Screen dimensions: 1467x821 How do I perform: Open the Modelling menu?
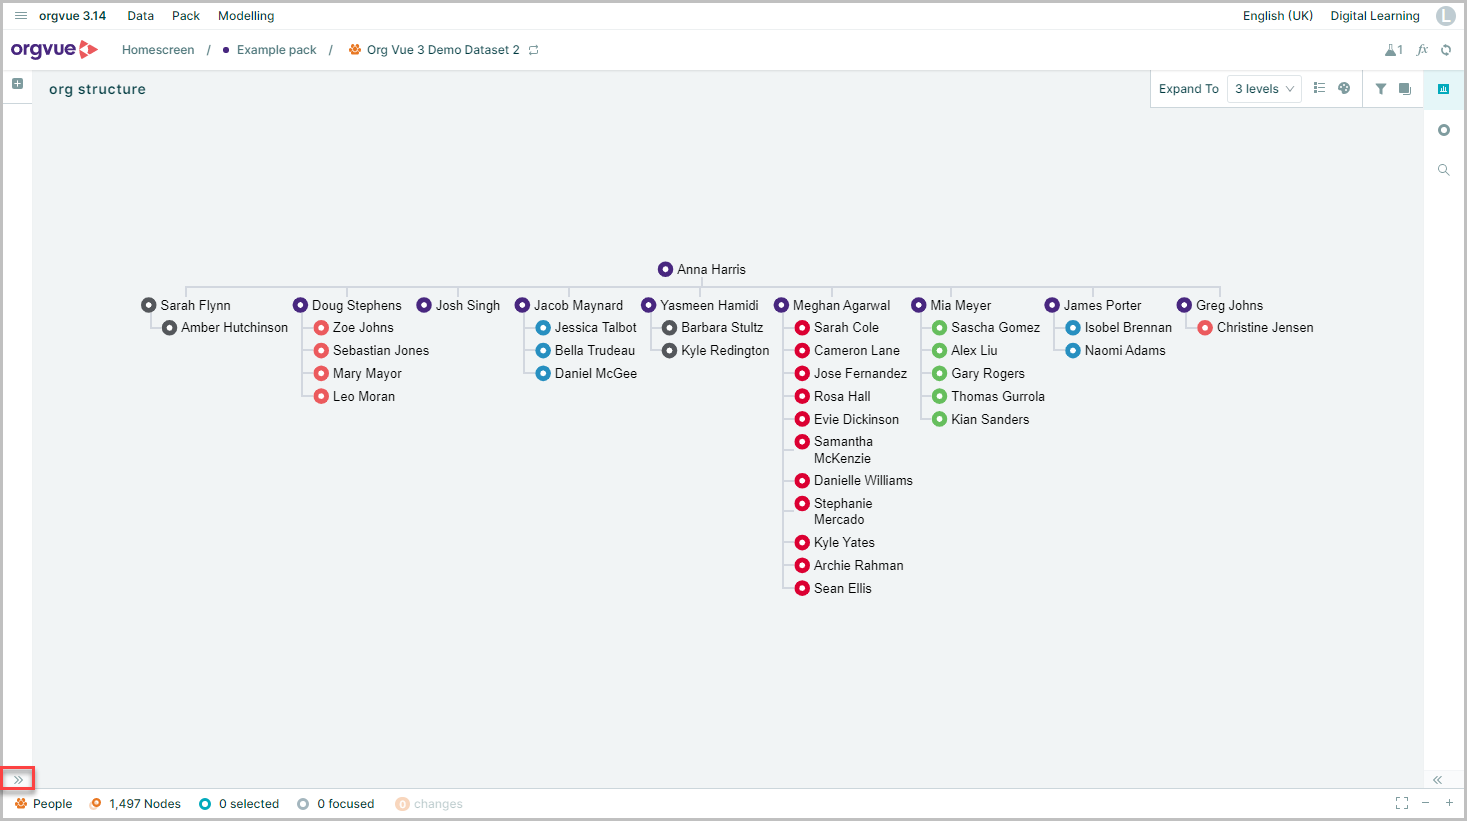click(x=246, y=16)
